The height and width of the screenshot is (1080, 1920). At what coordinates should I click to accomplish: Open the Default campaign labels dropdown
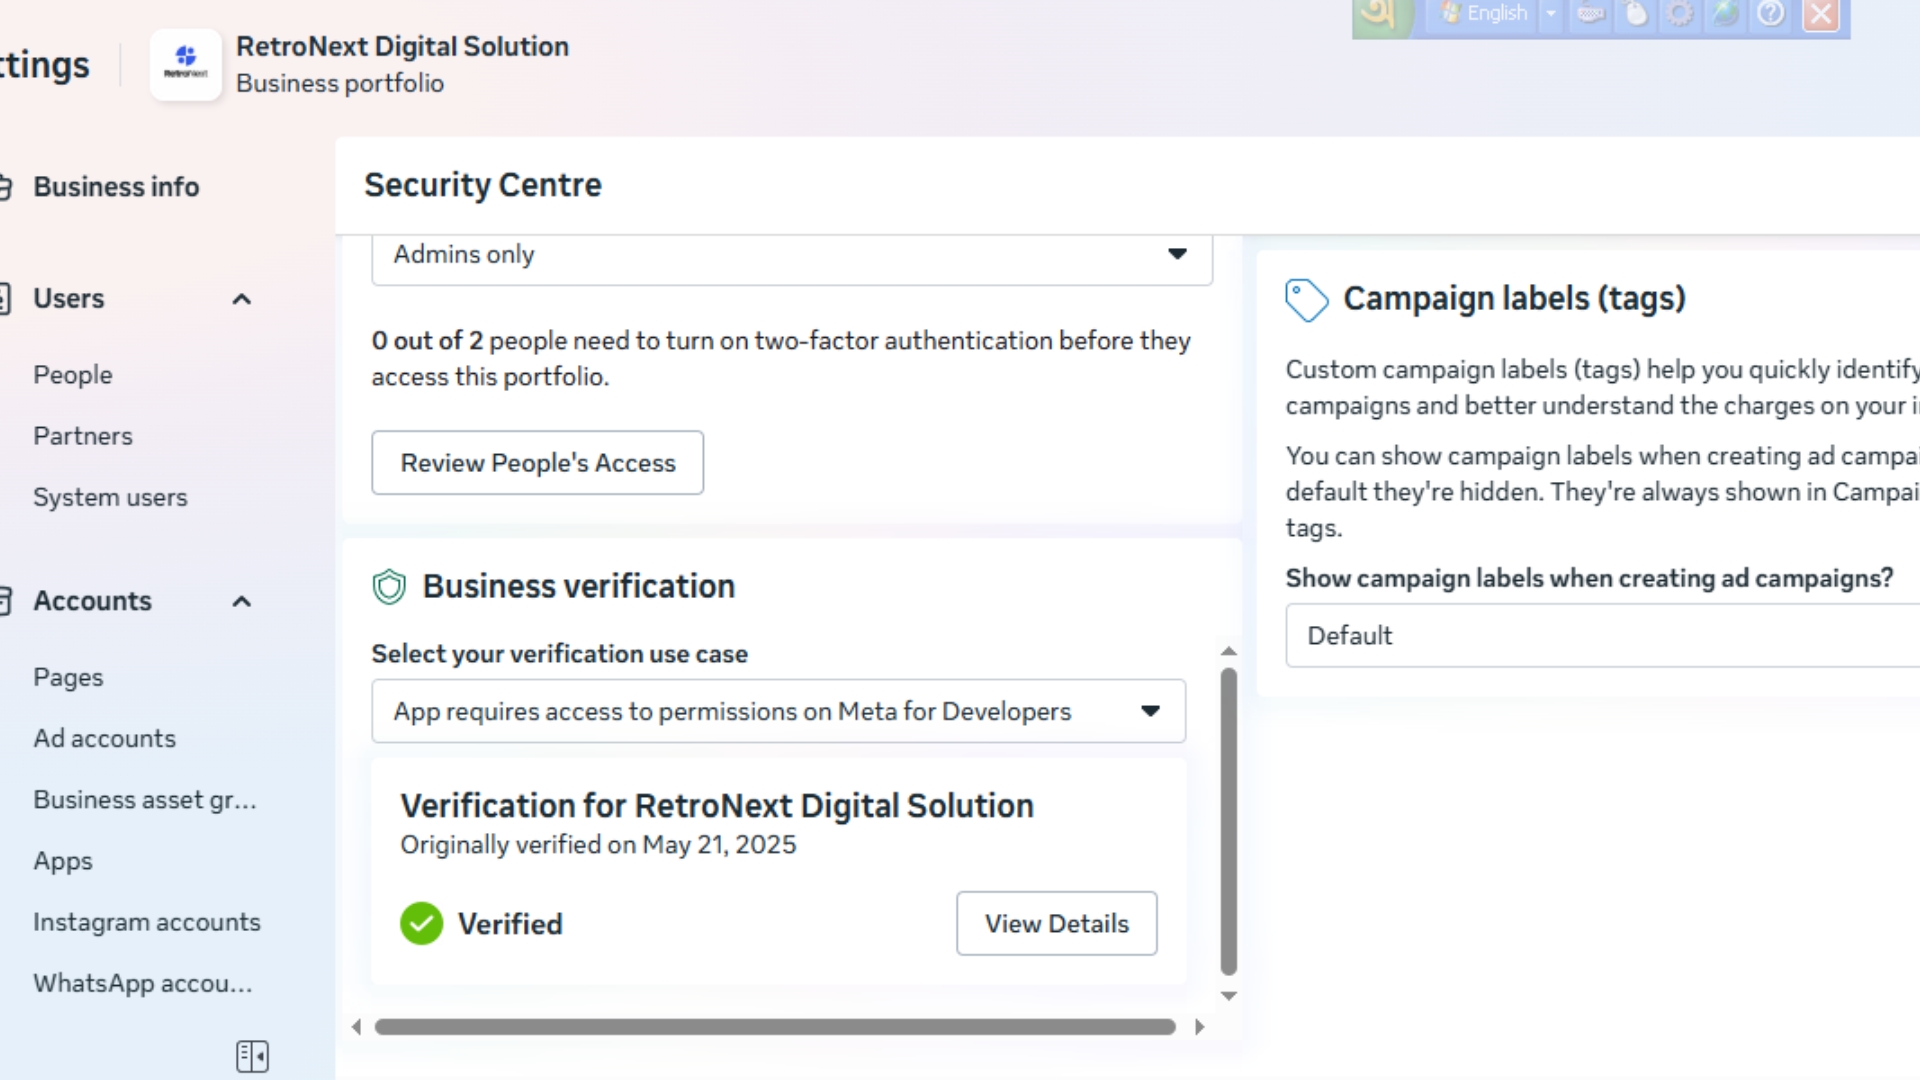[x=1600, y=636]
